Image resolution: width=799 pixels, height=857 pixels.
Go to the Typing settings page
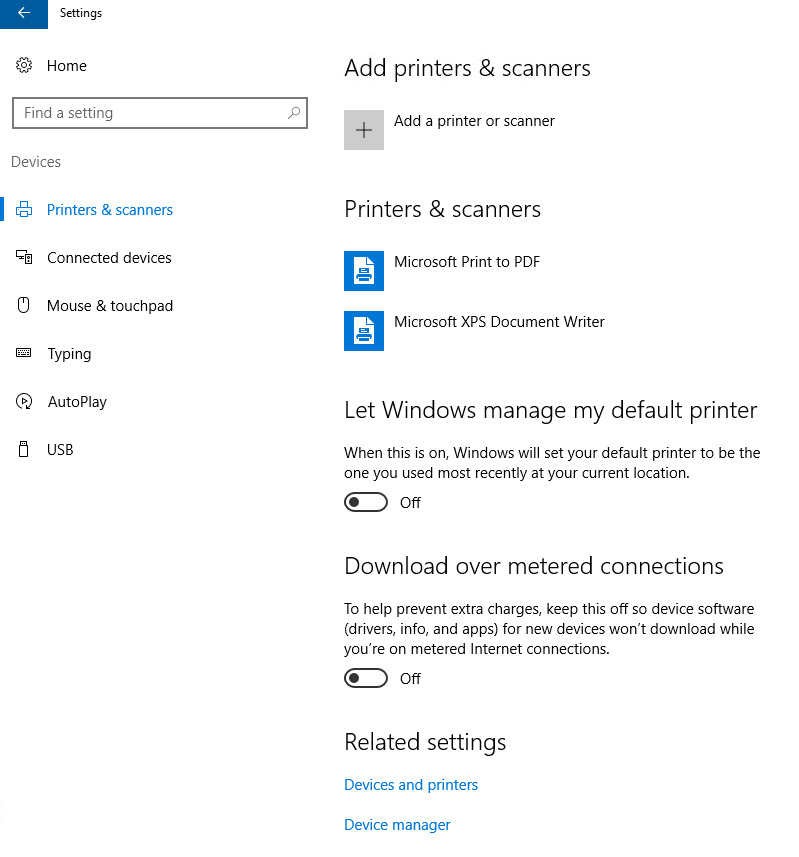pos(69,354)
